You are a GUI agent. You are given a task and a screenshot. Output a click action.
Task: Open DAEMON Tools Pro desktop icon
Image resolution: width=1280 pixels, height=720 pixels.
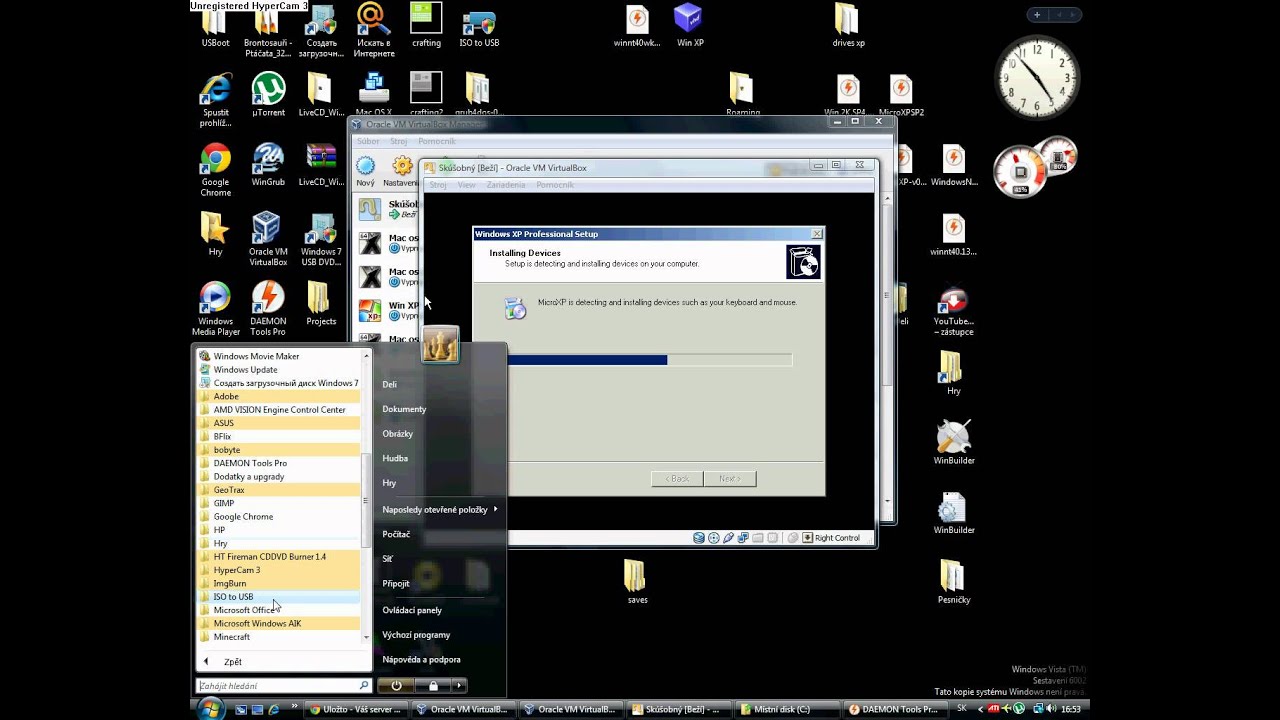tap(268, 309)
